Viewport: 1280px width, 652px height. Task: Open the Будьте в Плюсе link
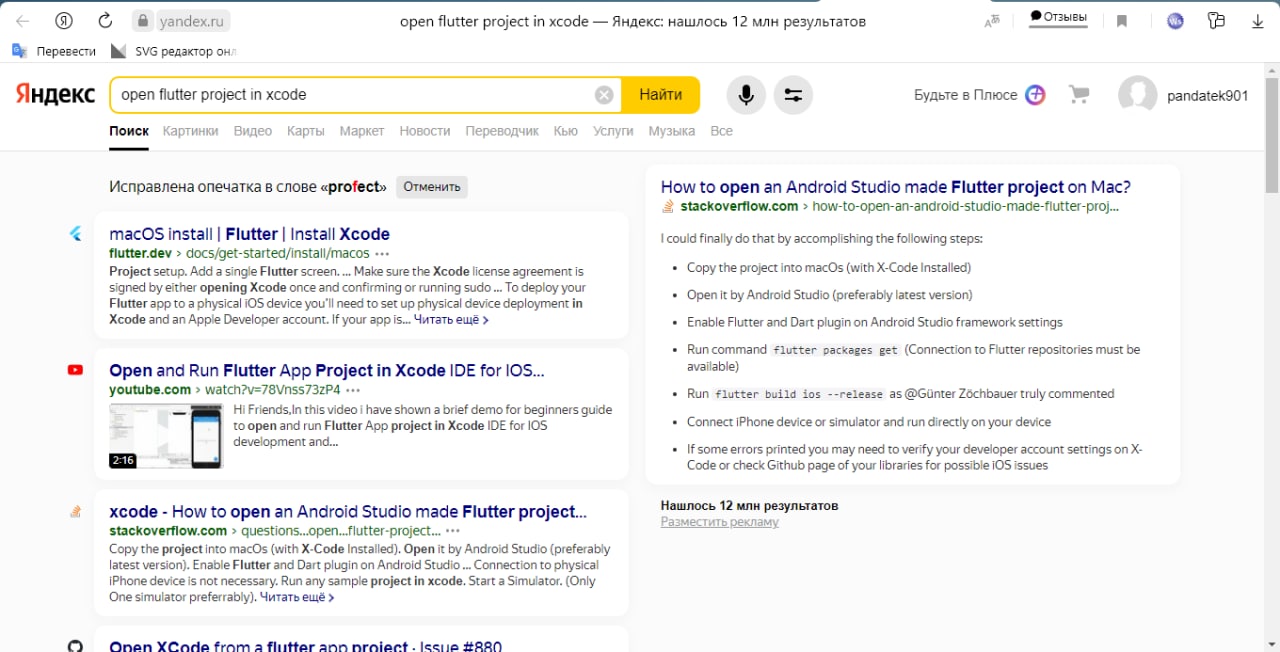coord(965,95)
